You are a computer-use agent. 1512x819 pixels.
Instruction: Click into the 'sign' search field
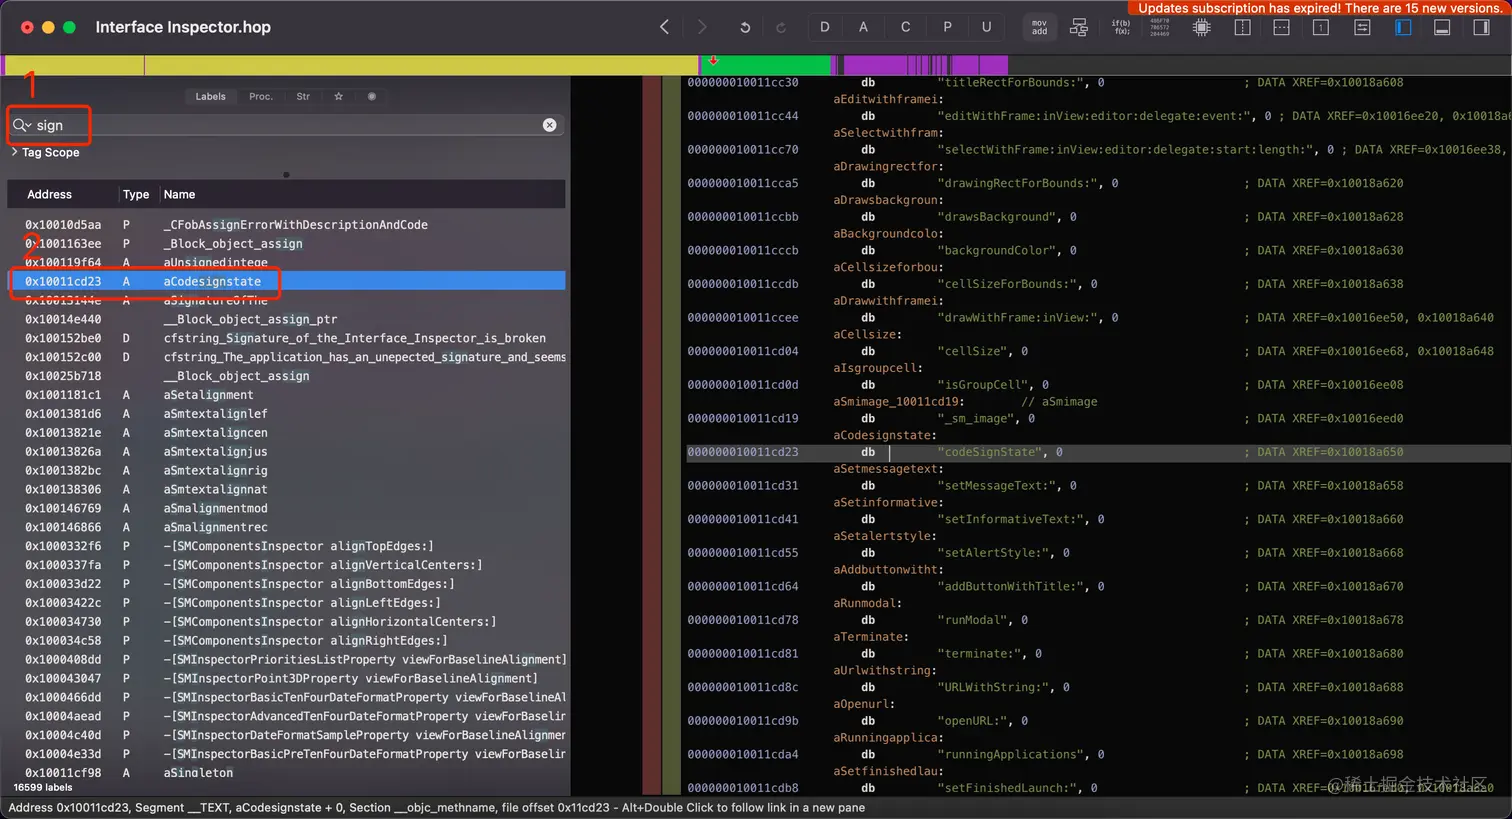pyautogui.click(x=288, y=125)
